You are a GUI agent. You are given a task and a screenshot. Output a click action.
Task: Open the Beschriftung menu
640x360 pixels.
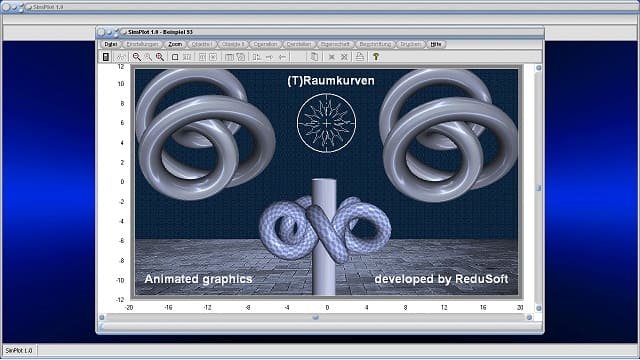click(375, 44)
